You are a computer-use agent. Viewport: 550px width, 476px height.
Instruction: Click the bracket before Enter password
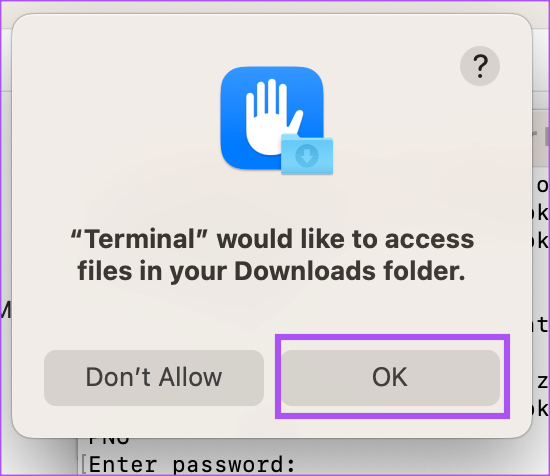pyautogui.click(x=84, y=464)
